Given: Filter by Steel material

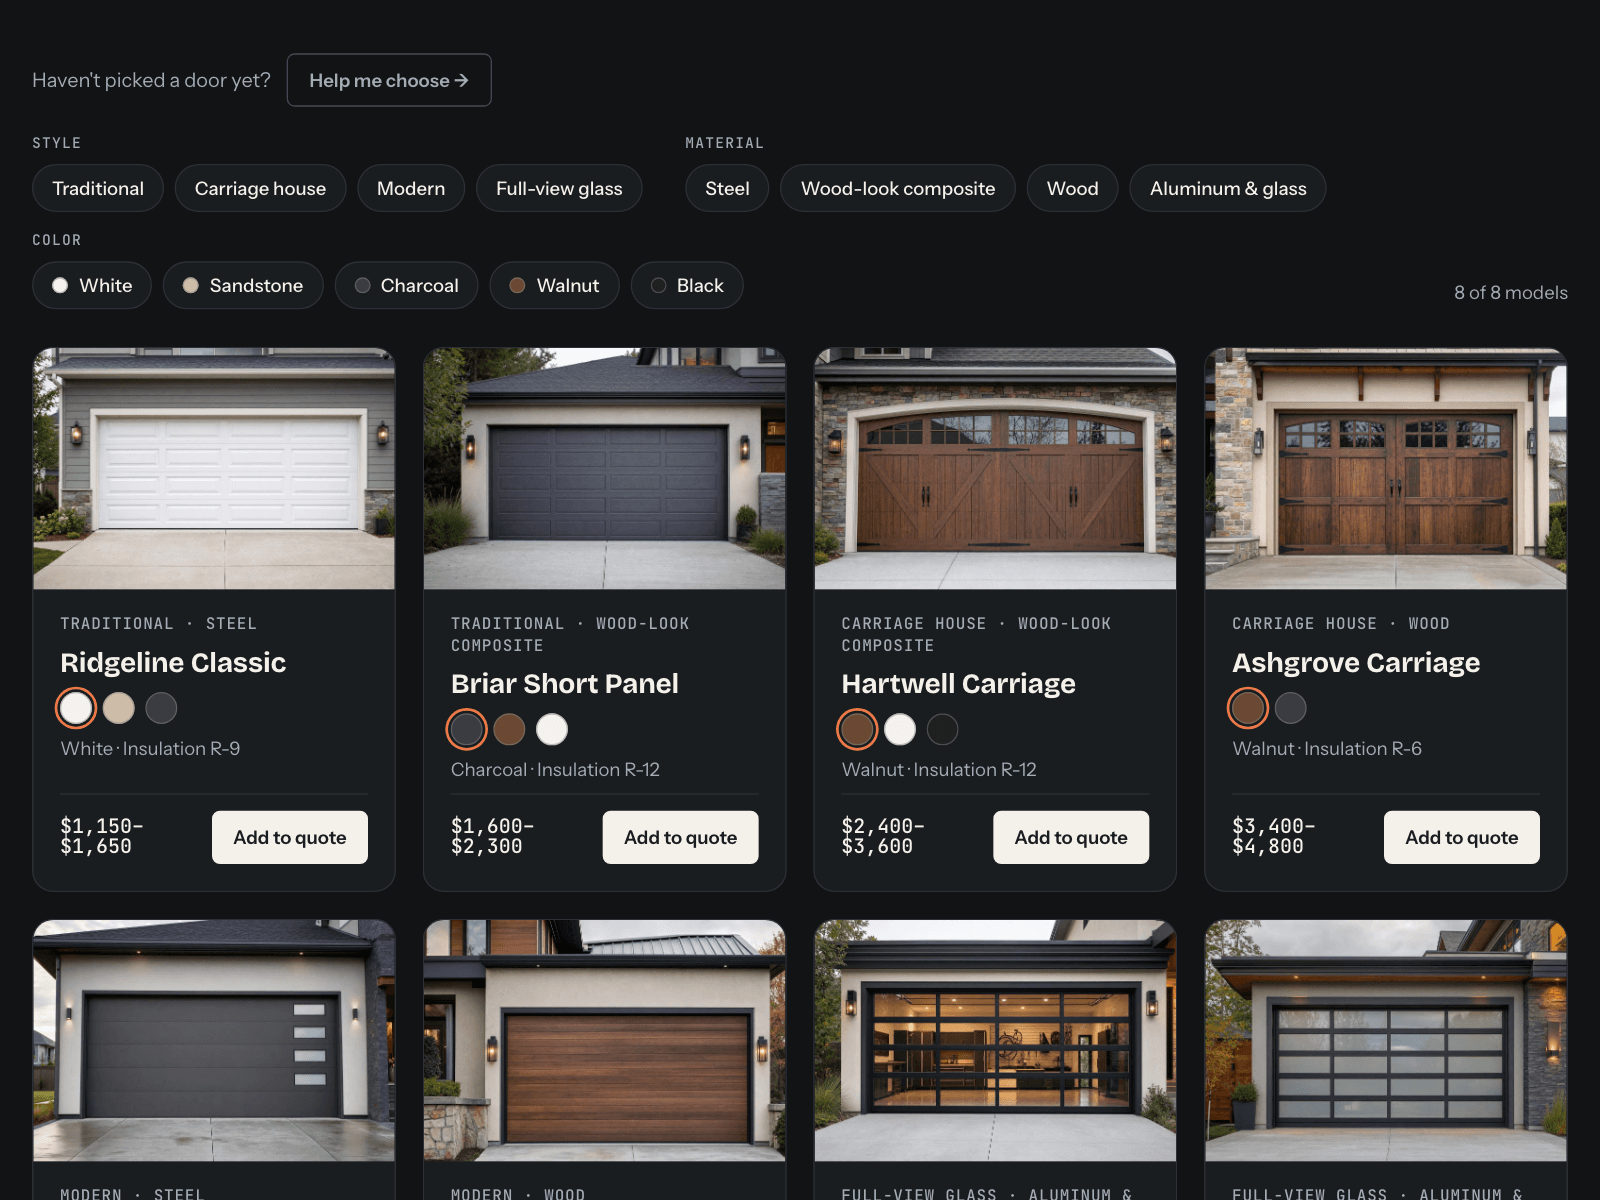Looking at the screenshot, I should coord(727,188).
